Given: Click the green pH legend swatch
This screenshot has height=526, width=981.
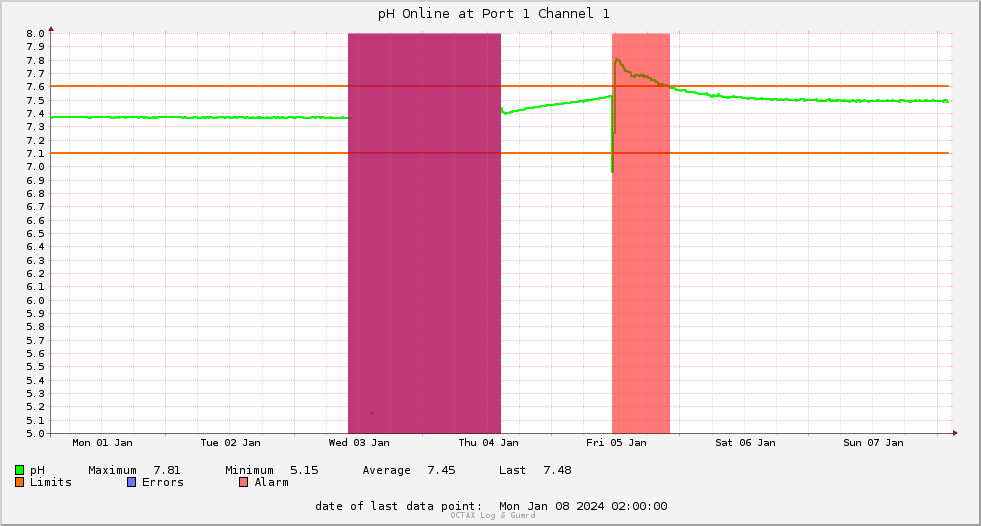Looking at the screenshot, I should [x=19, y=470].
